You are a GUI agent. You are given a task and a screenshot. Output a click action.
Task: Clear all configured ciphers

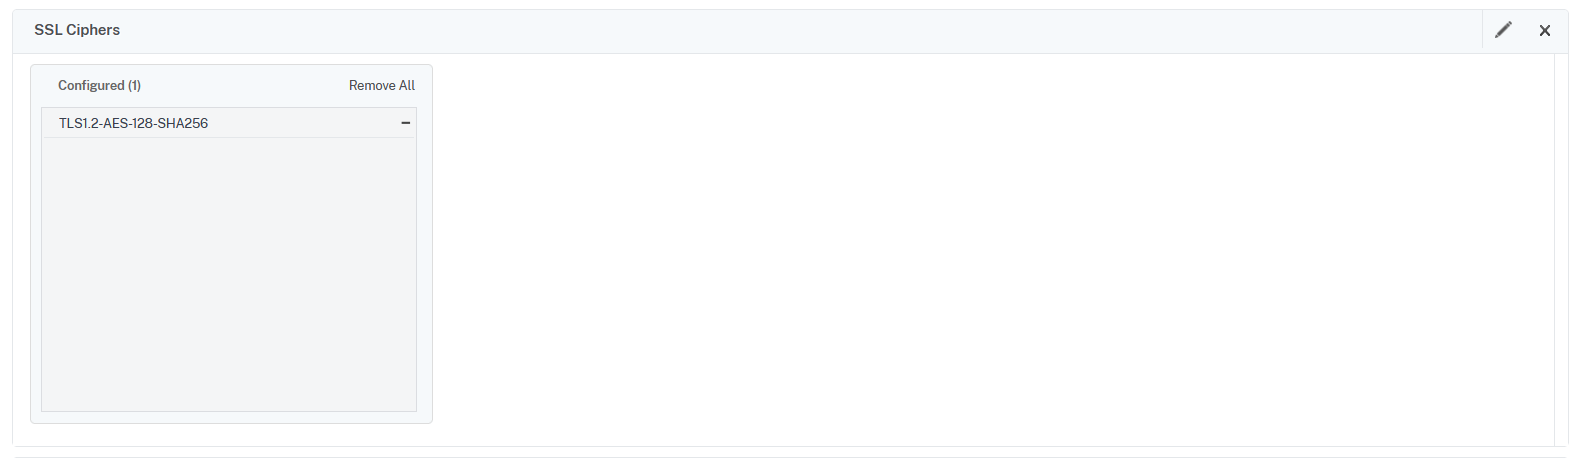click(x=381, y=86)
